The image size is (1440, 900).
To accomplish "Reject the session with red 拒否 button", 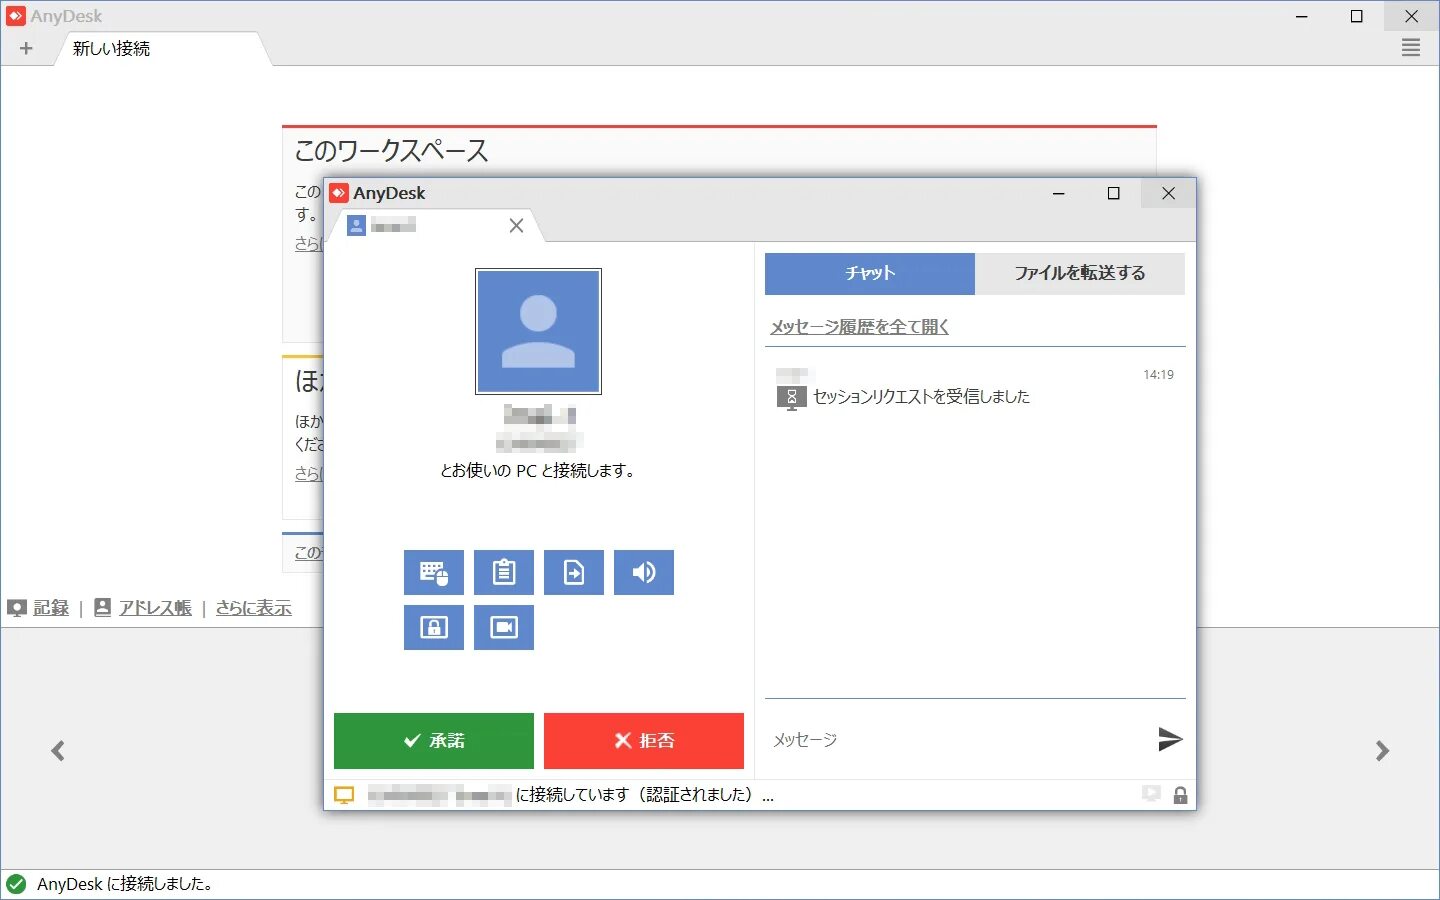I will 643,740.
